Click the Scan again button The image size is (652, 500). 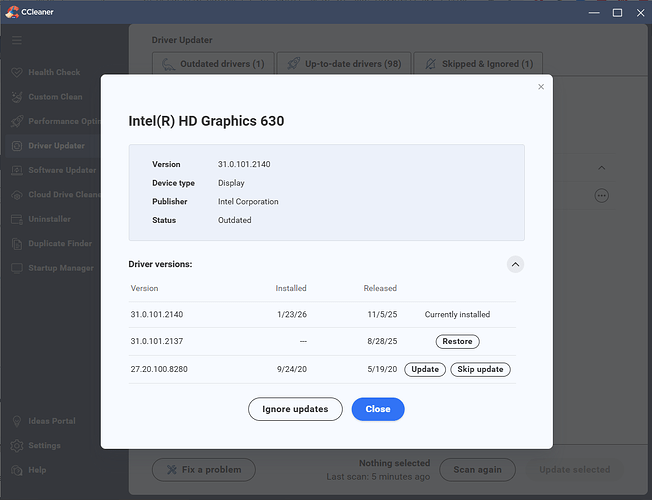(x=478, y=469)
